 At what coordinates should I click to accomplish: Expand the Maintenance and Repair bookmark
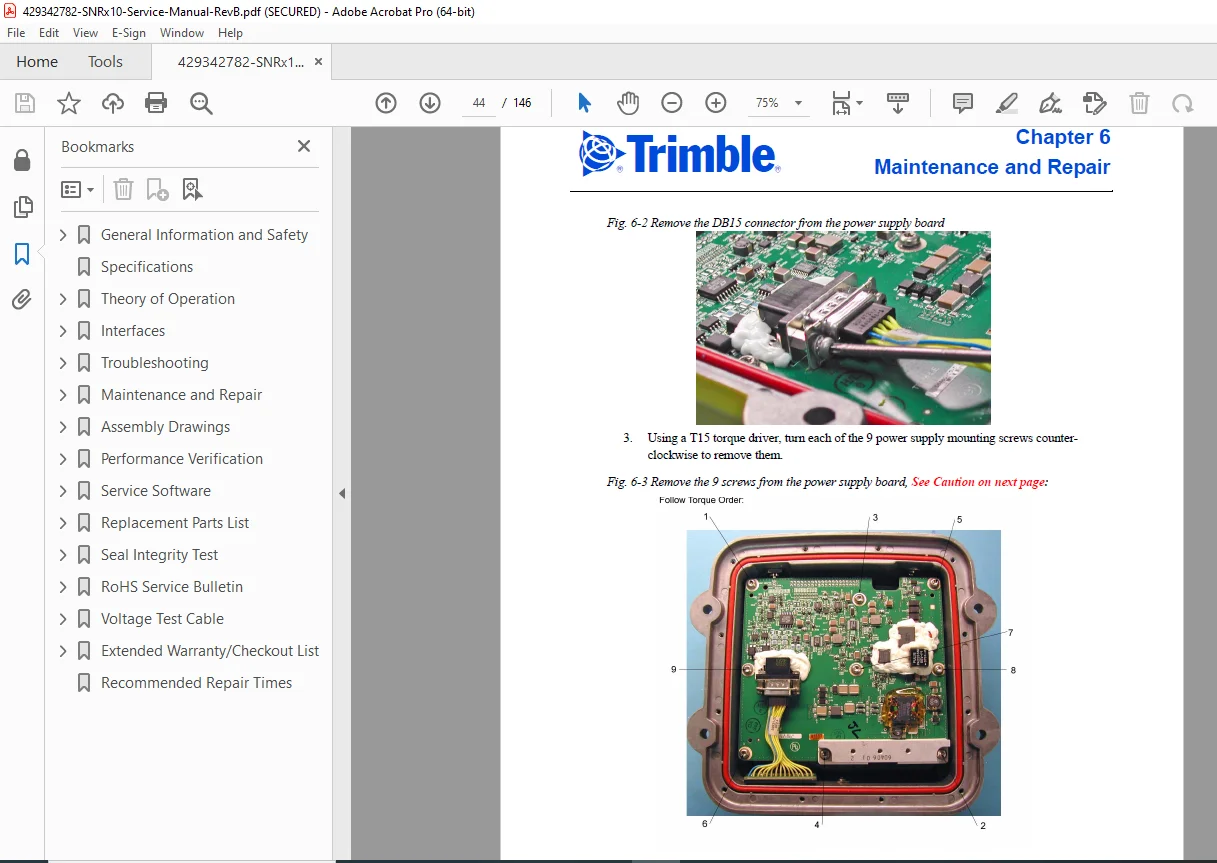coord(63,395)
